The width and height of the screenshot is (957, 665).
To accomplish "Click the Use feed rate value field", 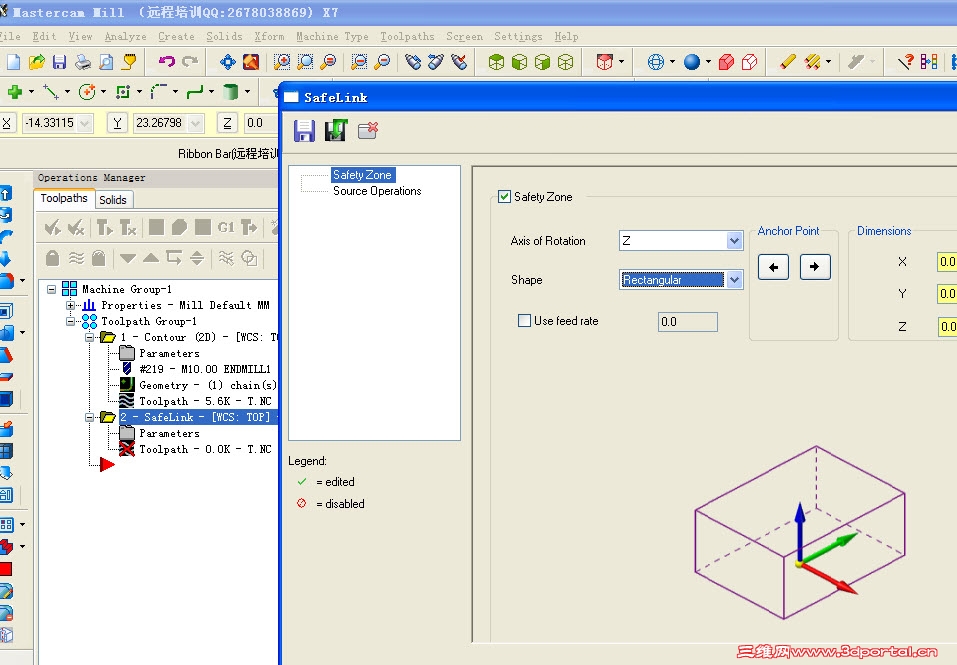I will 687,322.
